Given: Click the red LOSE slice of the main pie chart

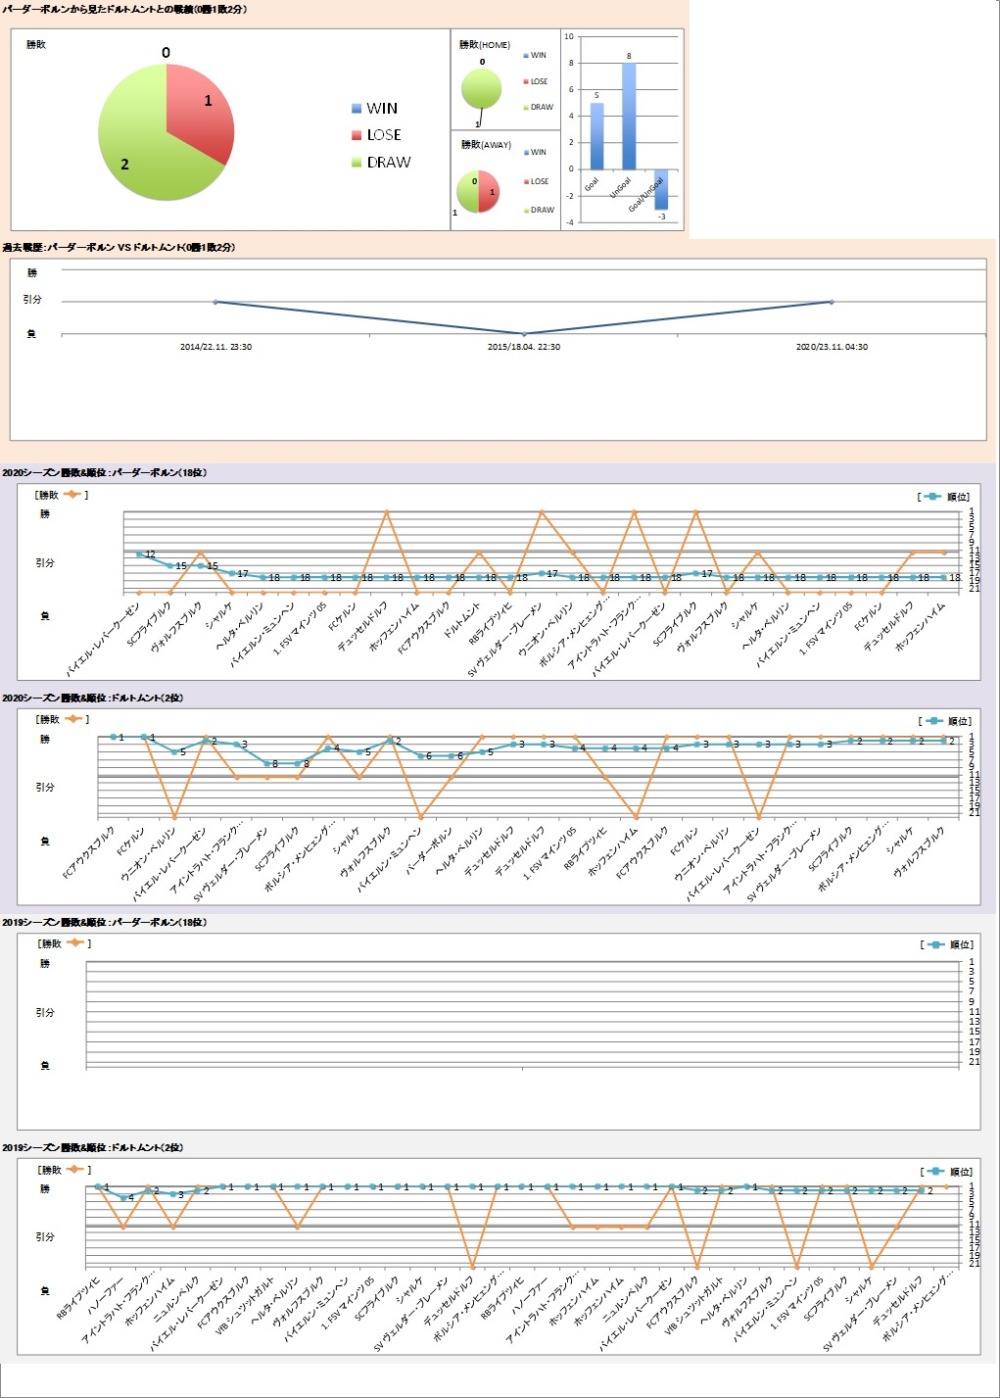Looking at the screenshot, I should 198,108.
